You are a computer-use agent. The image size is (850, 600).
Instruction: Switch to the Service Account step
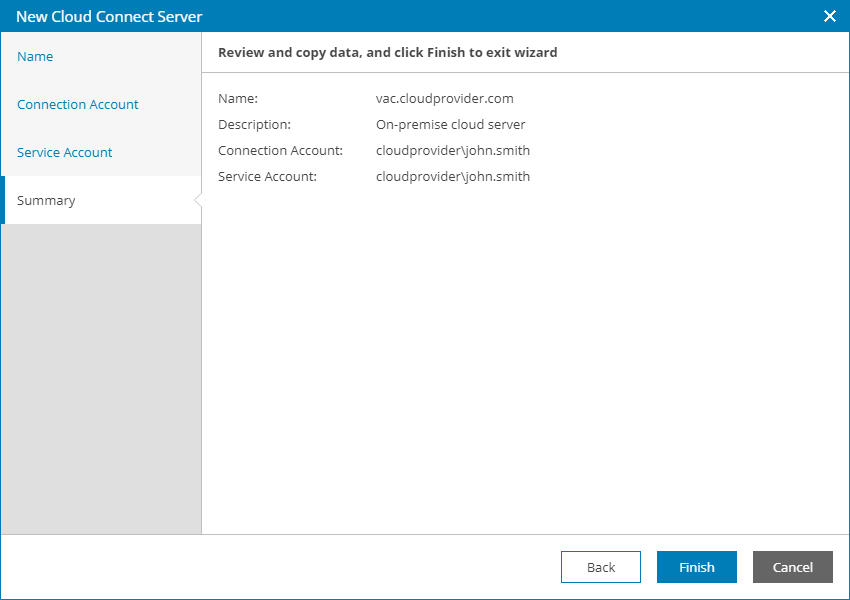pos(65,153)
